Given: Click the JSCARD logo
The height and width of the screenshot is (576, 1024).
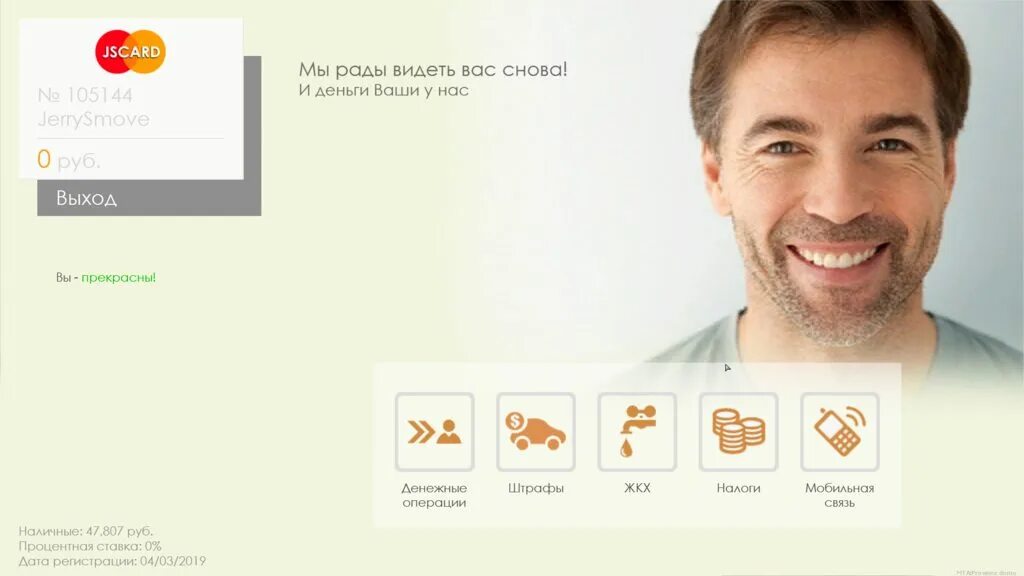Looking at the screenshot, I should (131, 52).
